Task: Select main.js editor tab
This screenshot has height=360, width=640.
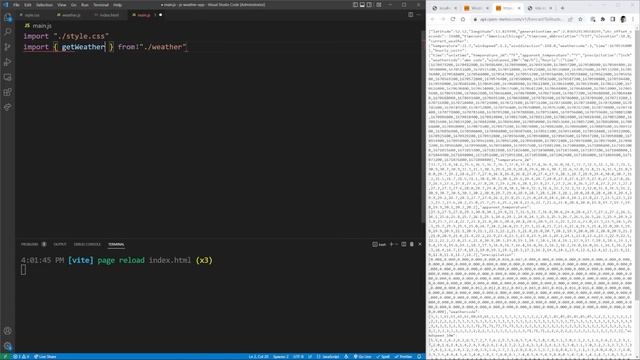Action: (x=143, y=15)
